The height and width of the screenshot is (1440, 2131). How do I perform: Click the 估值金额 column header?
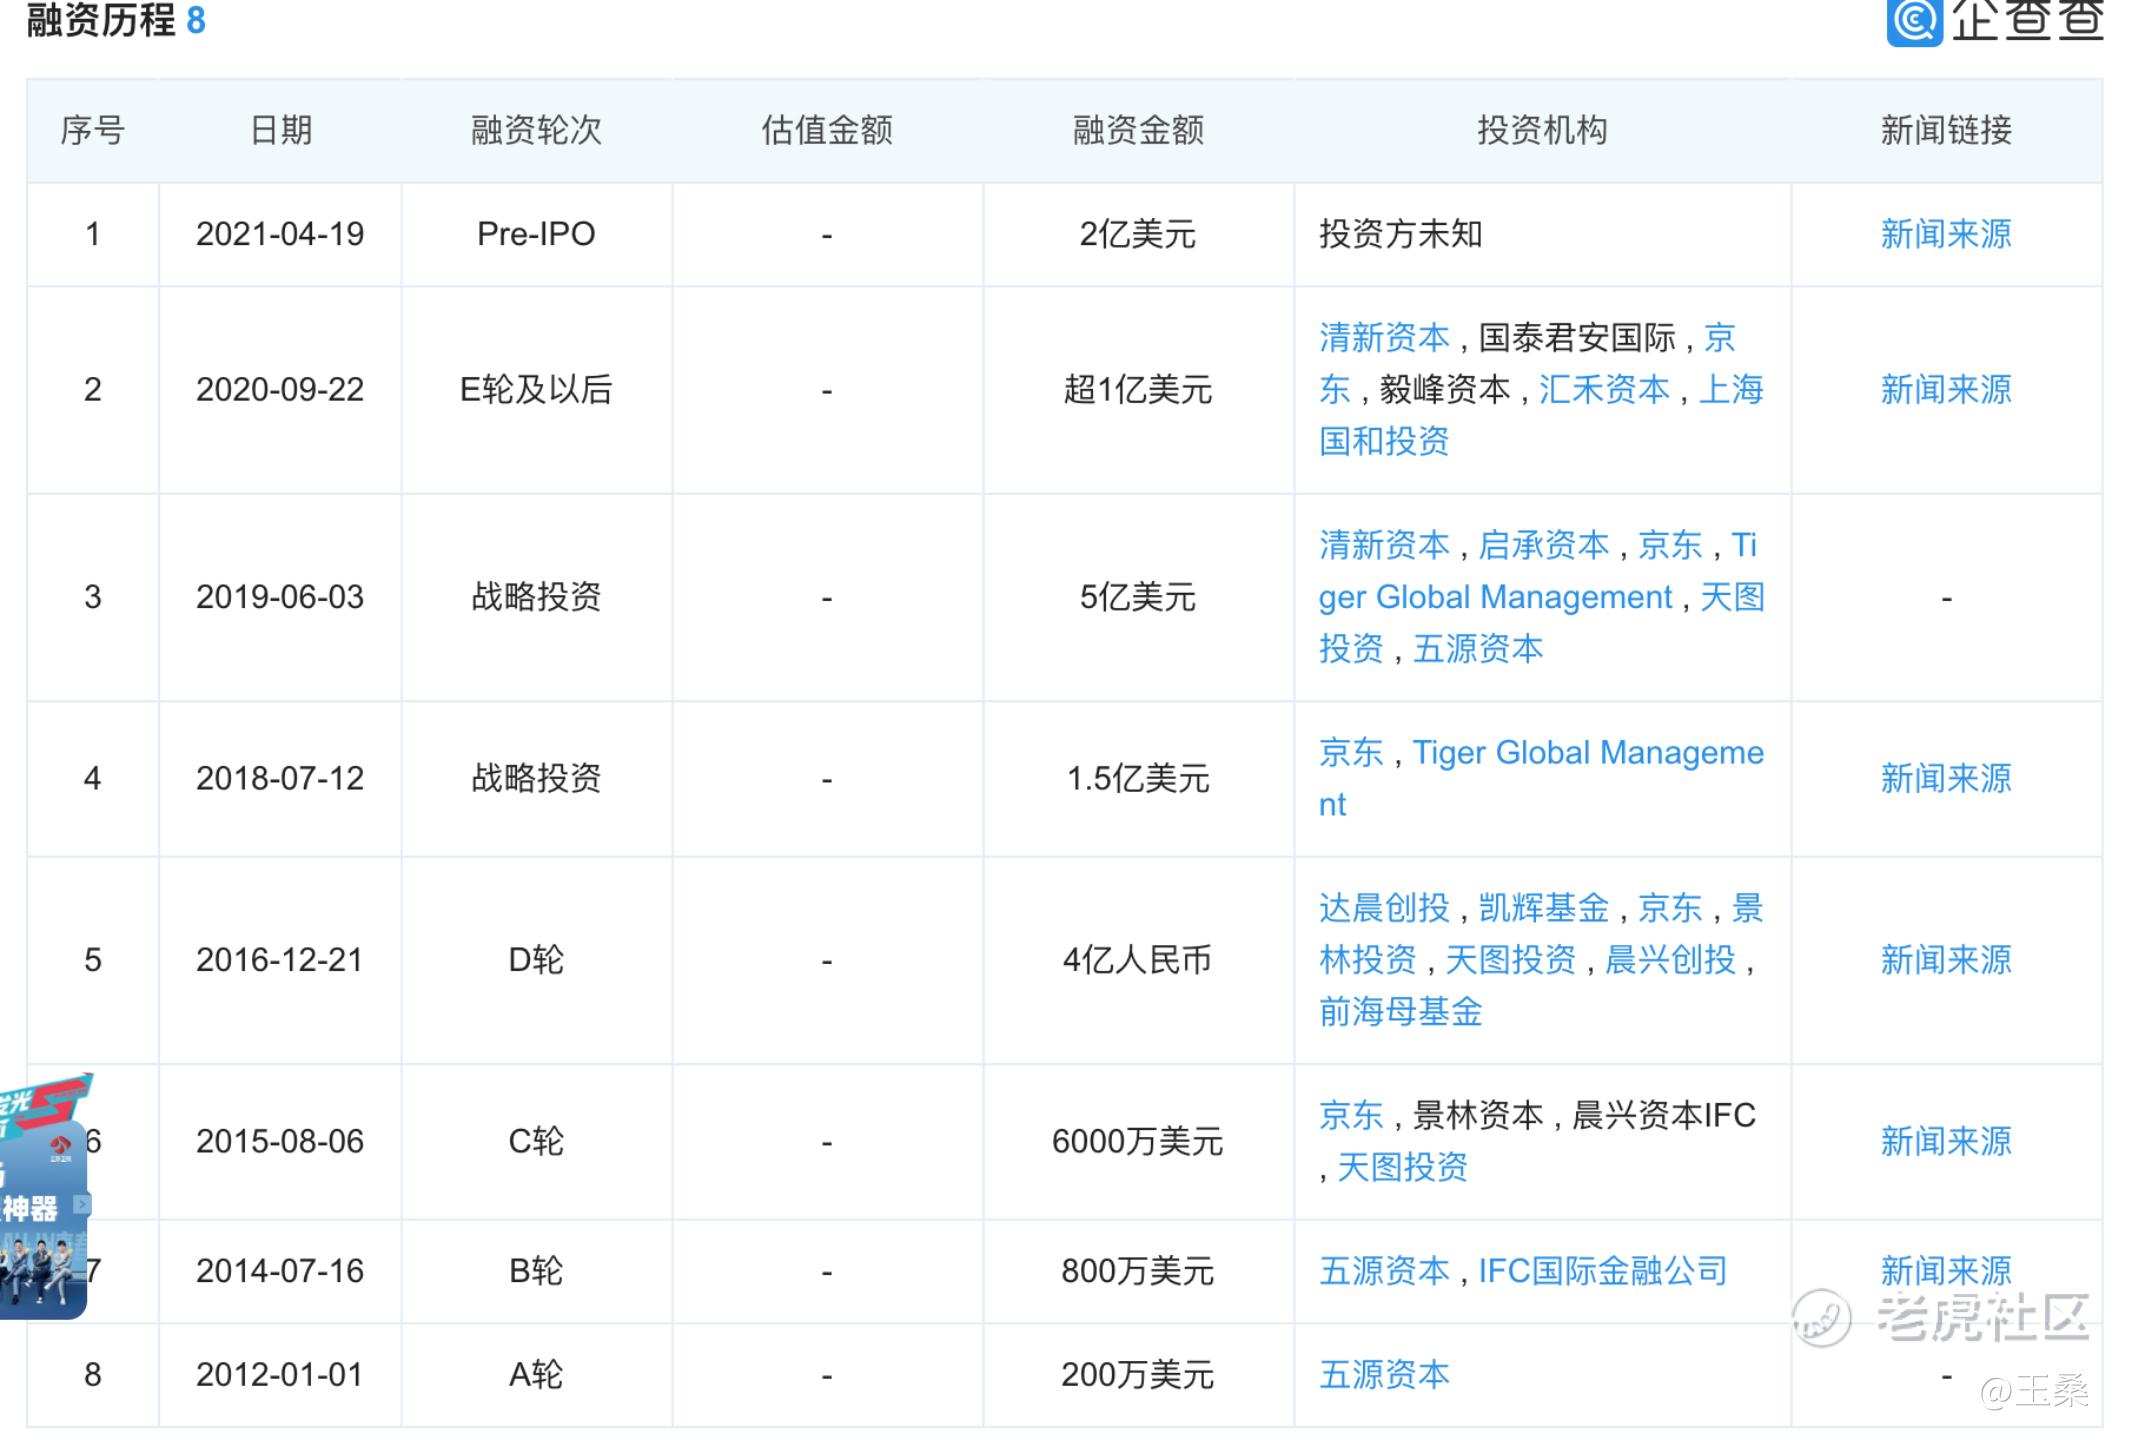point(827,130)
